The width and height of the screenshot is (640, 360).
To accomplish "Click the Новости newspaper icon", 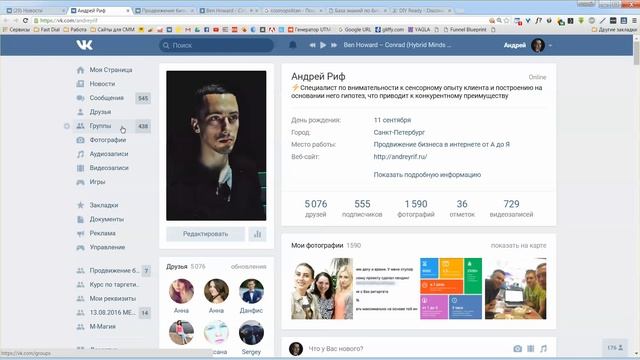I will coord(80,84).
